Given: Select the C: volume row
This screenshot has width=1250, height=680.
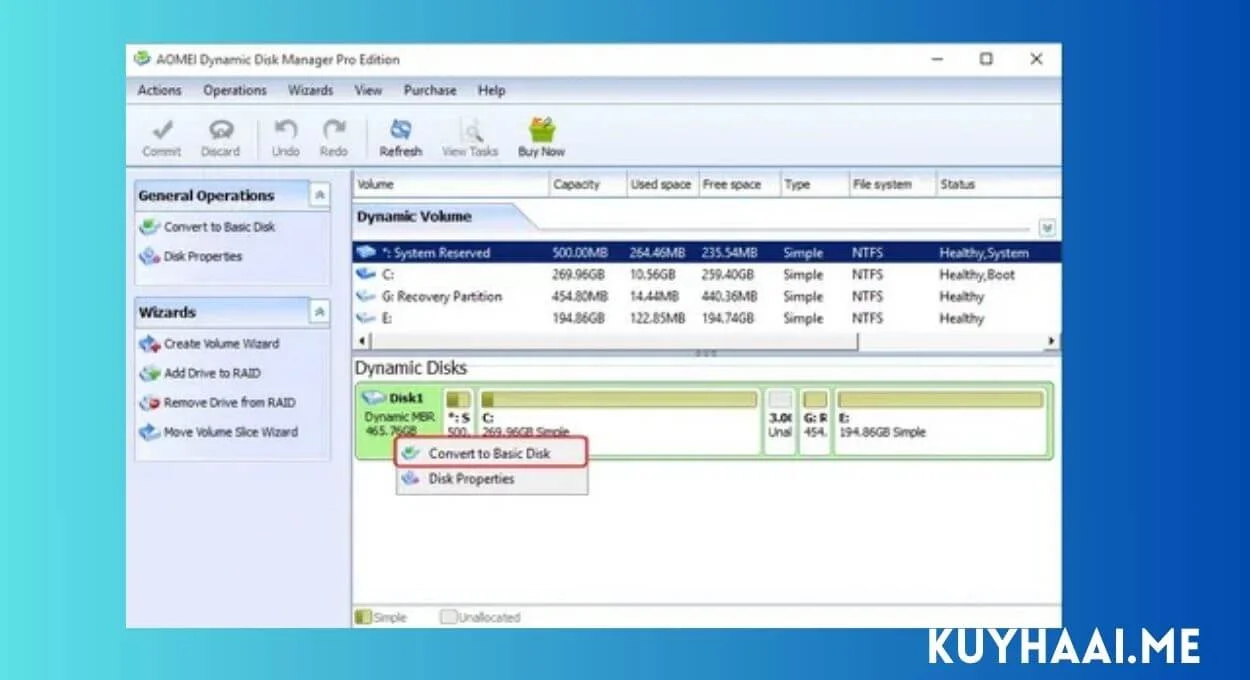Looking at the screenshot, I should tap(706, 275).
